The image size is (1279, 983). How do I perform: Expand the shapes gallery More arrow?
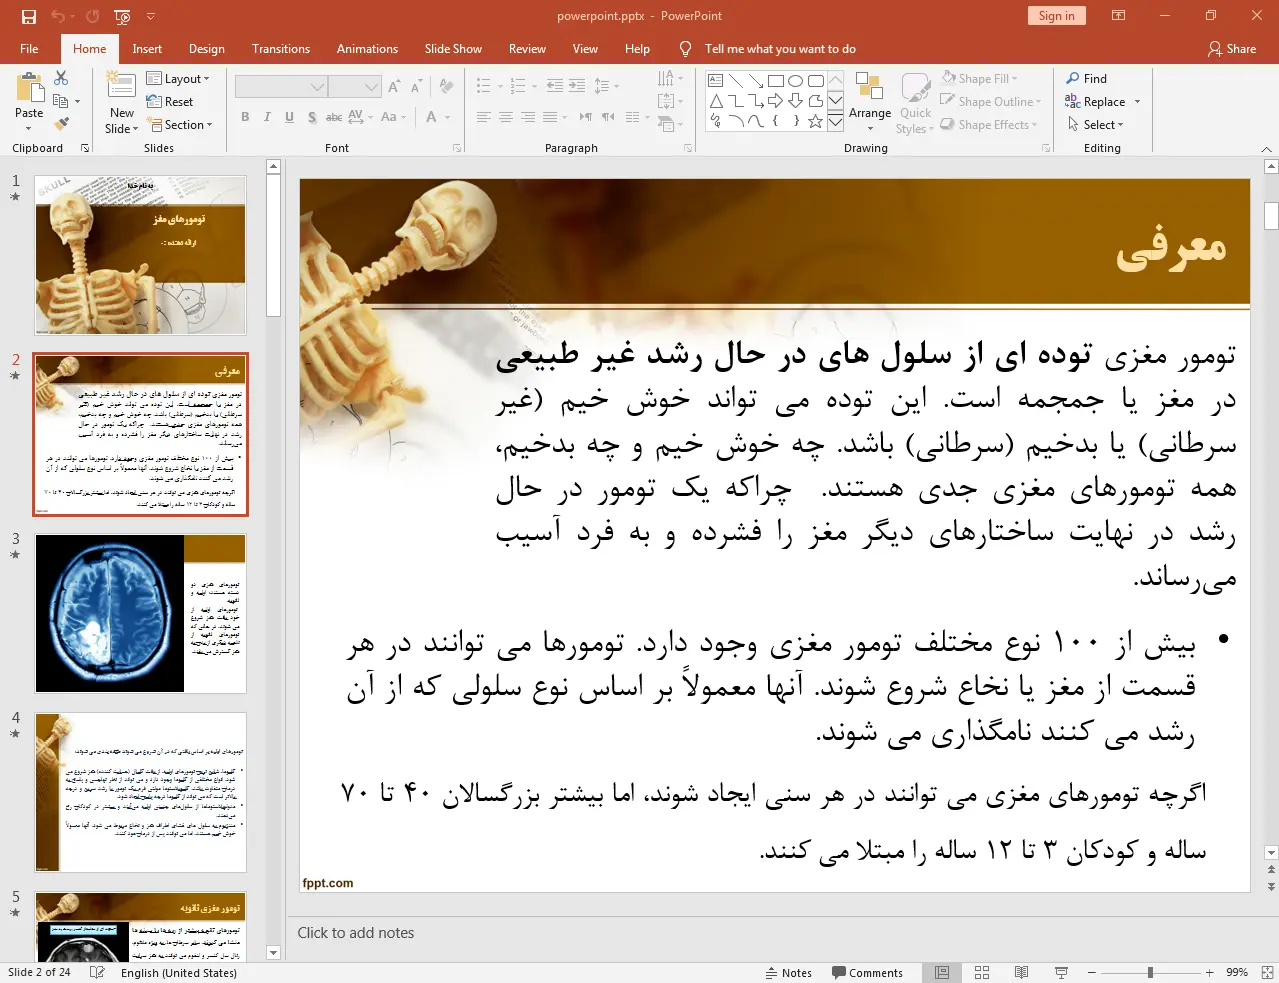click(x=835, y=122)
